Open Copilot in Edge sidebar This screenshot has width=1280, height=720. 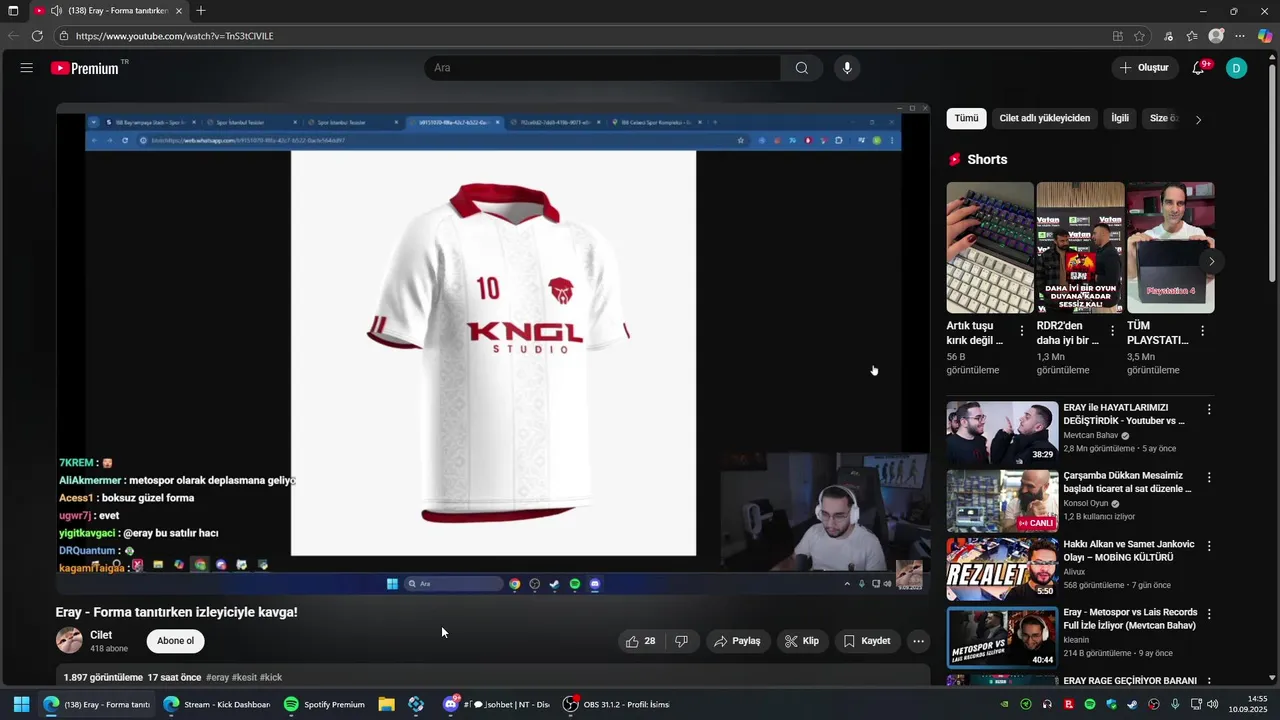[x=1265, y=36]
